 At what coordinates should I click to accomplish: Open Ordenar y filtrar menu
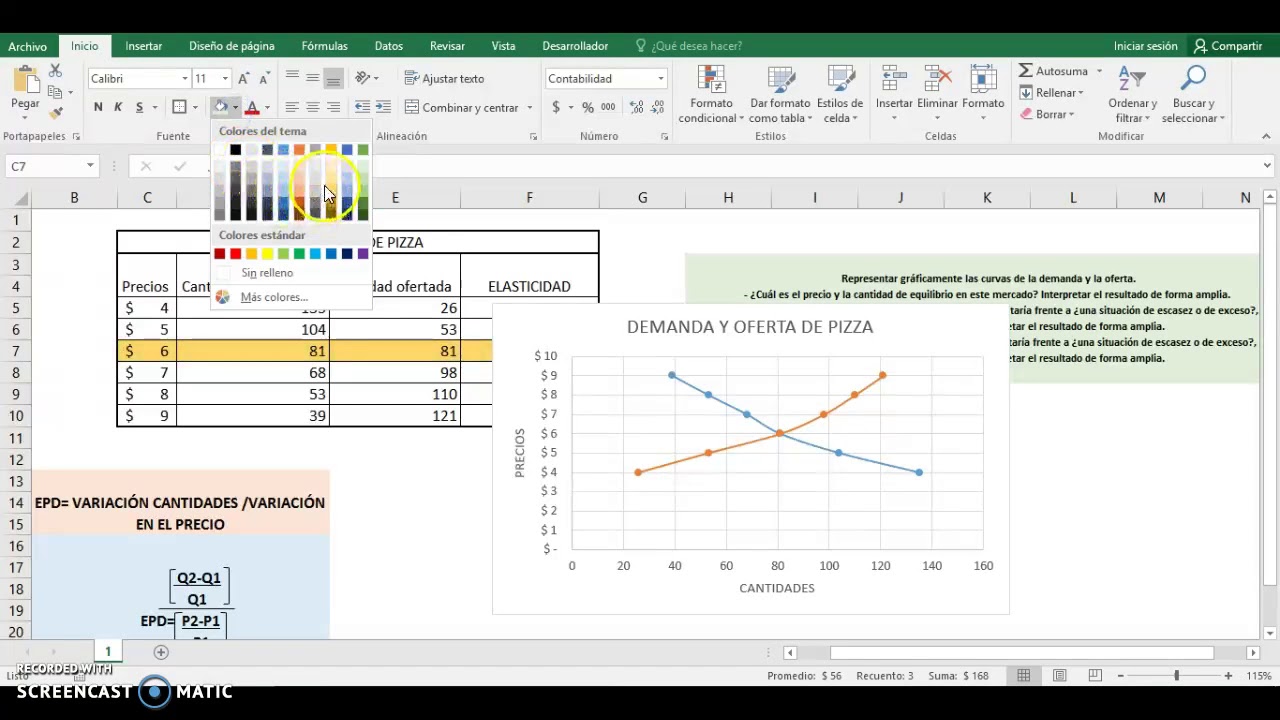1132,96
